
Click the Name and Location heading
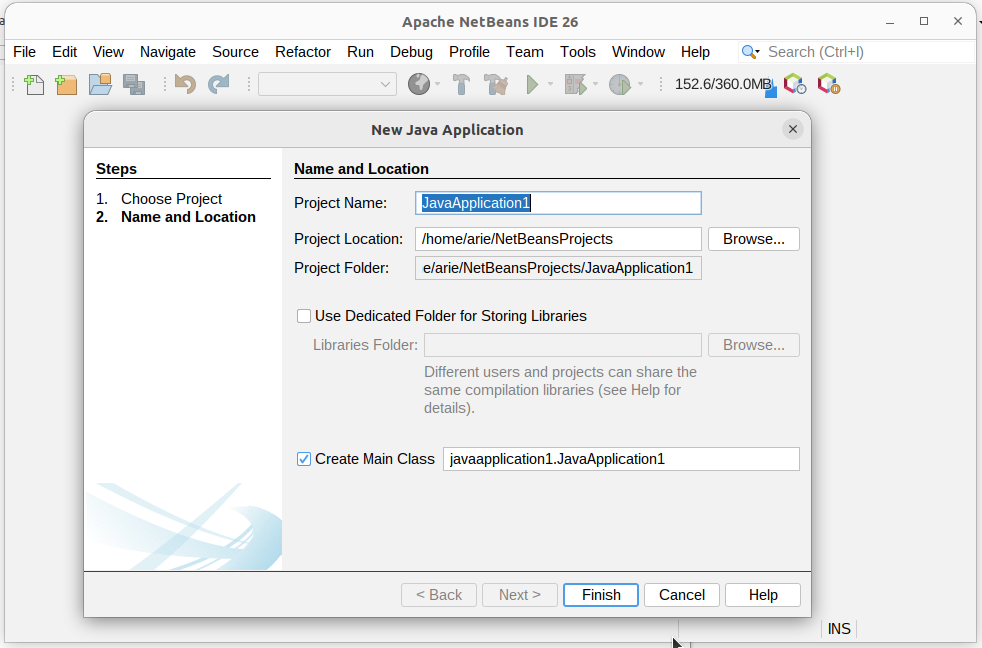[361, 169]
